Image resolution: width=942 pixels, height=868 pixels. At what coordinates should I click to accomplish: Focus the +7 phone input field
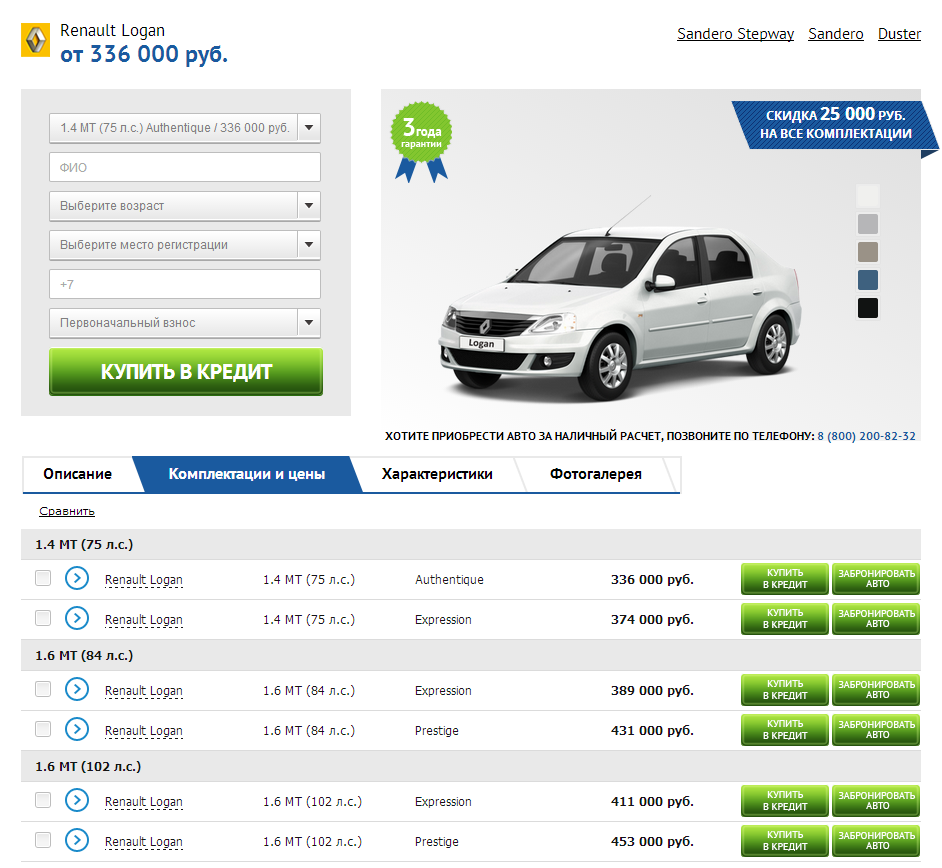185,284
